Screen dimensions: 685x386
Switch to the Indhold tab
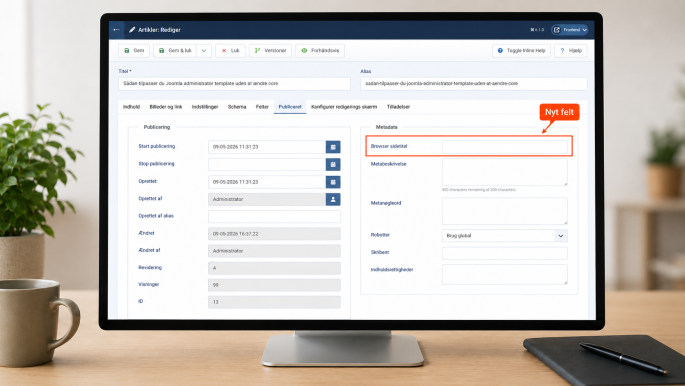[x=131, y=107]
